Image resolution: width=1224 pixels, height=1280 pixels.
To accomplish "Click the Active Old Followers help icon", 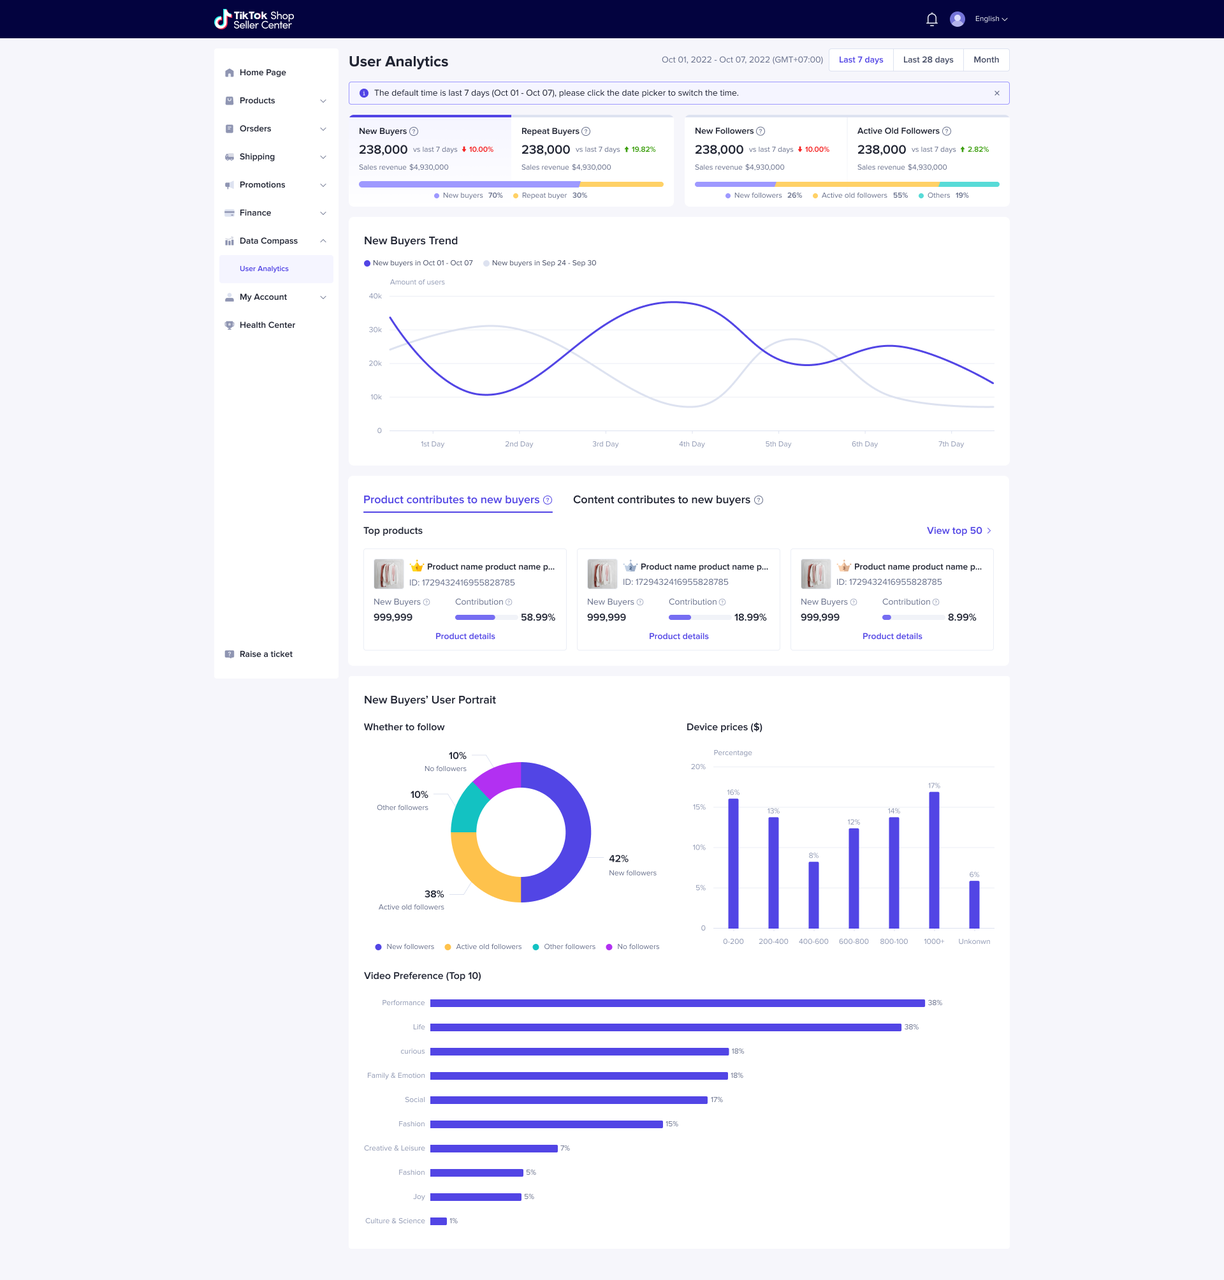I will 947,132.
